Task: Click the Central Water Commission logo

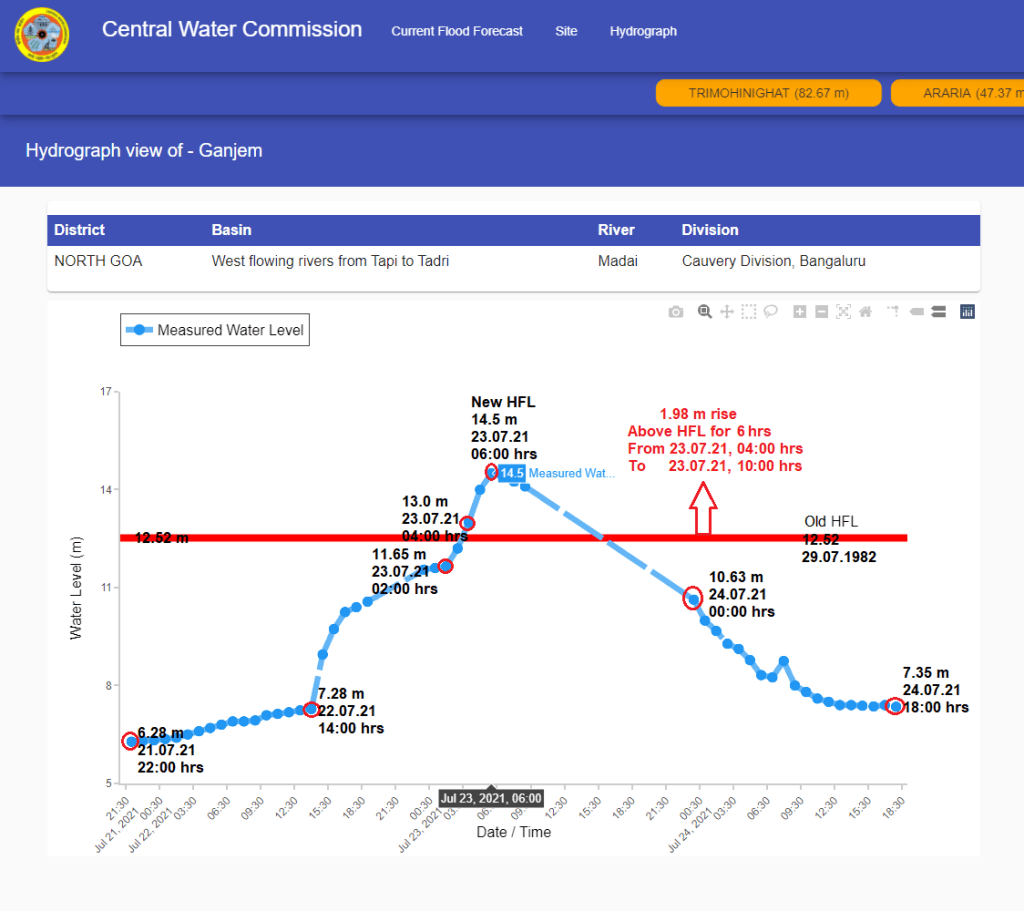Action: tap(42, 34)
